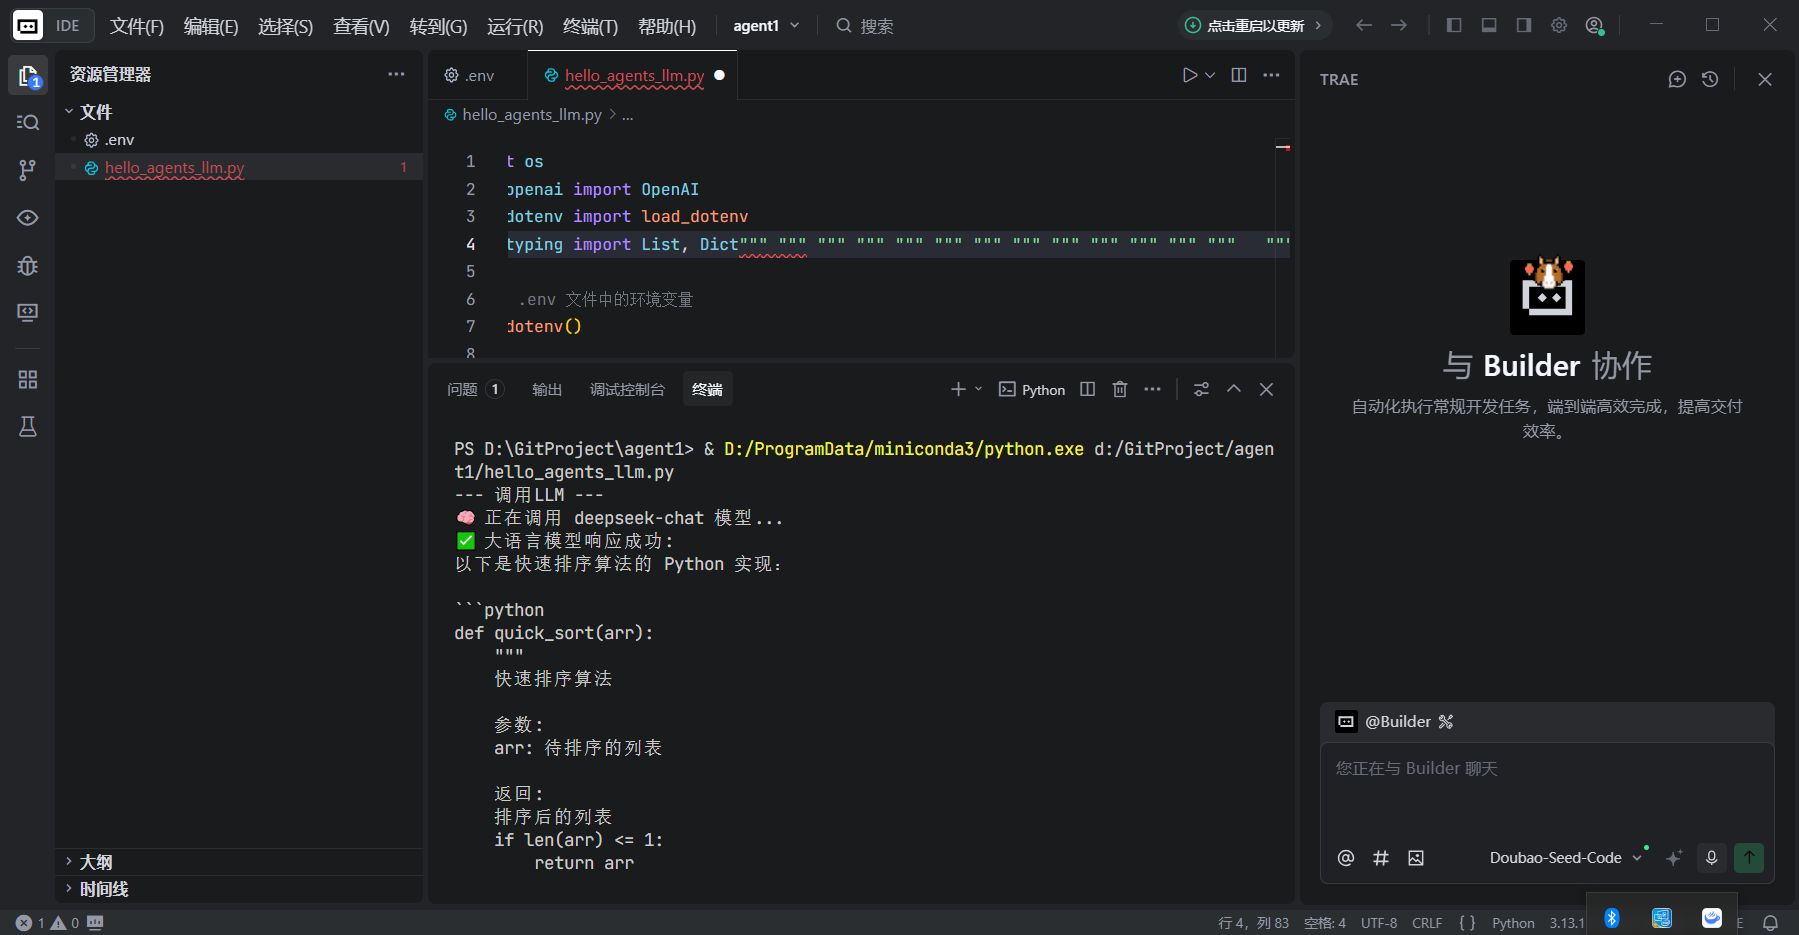Open the account profile icon
Screen dimensions: 1799x935
(1595, 25)
